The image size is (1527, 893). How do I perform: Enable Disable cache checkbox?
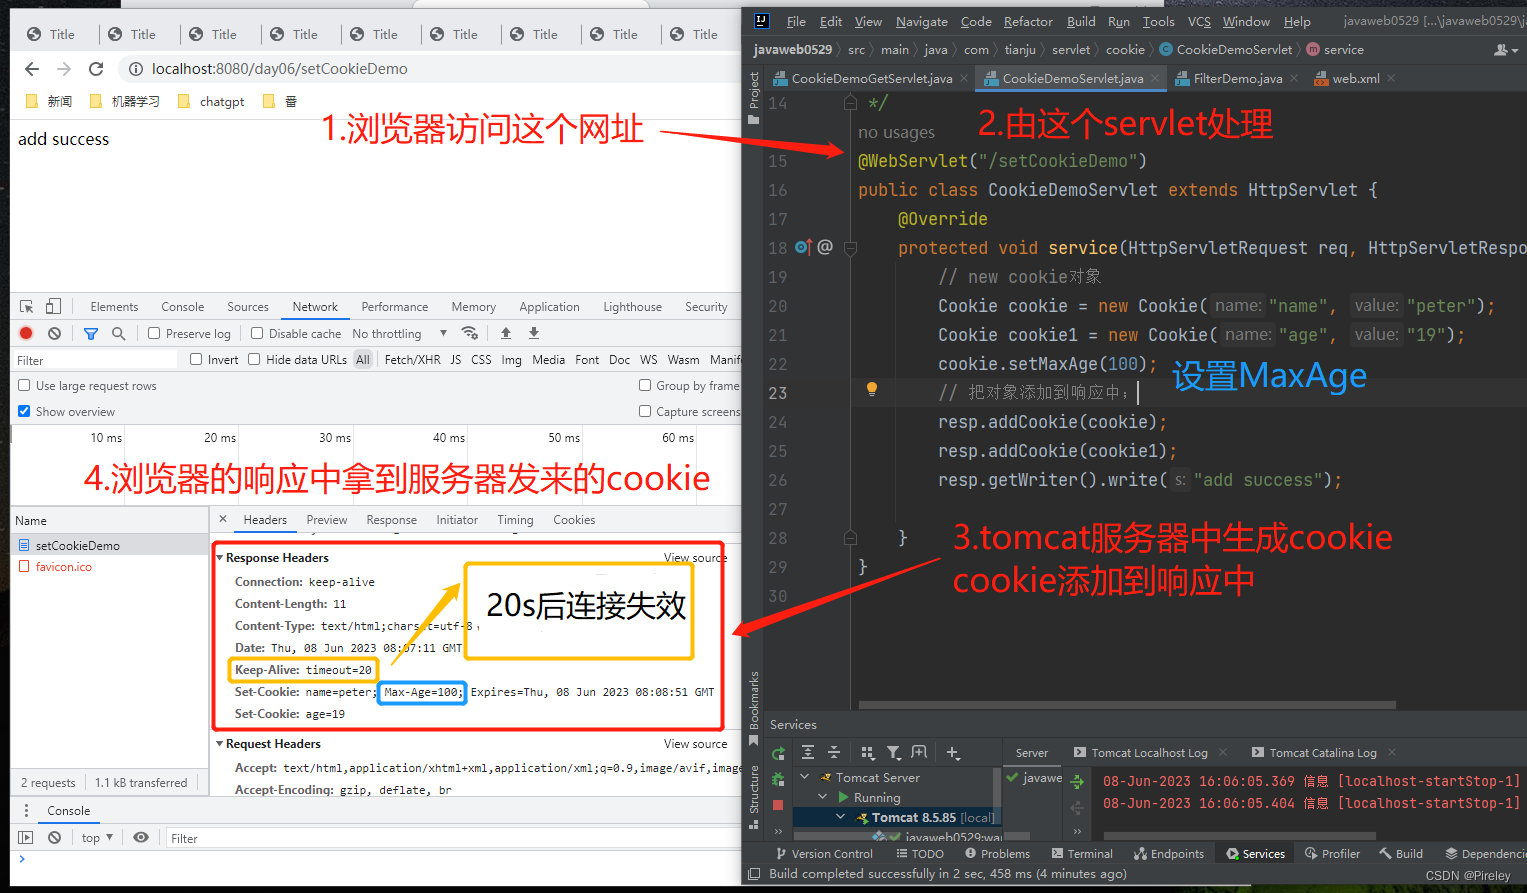tap(257, 333)
